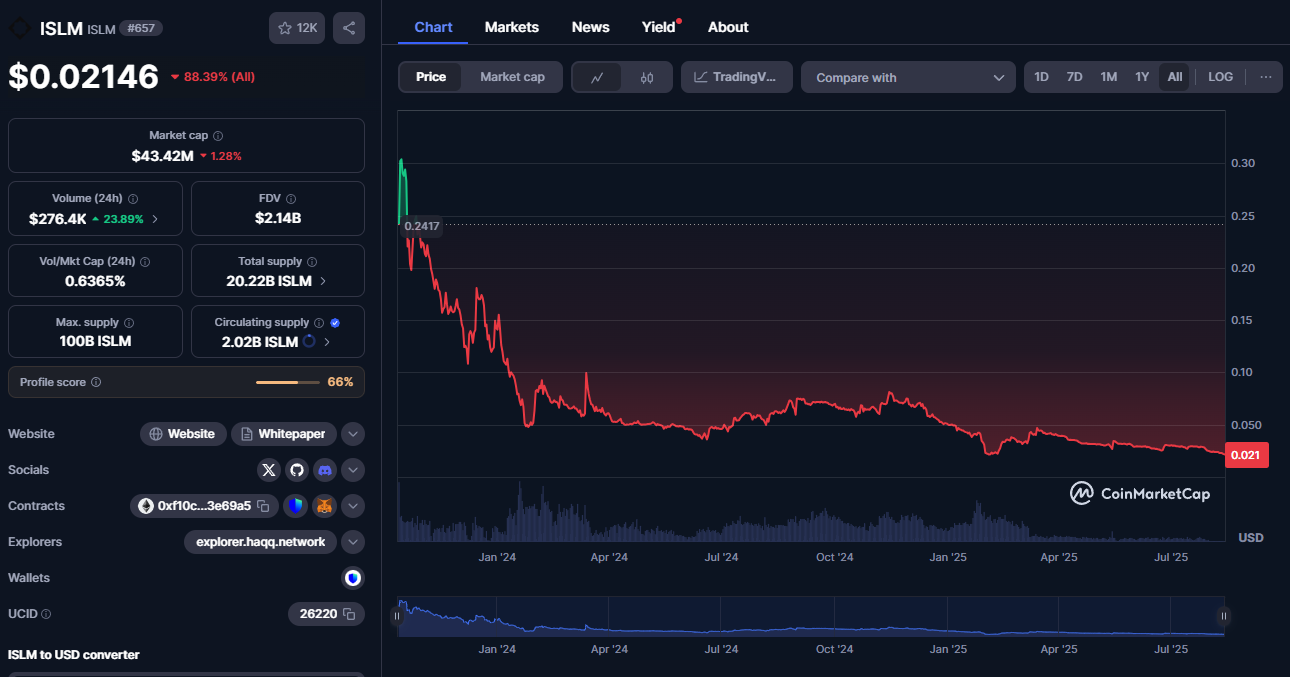
Task: Click the range navigator's left handle
Action: (x=397, y=617)
